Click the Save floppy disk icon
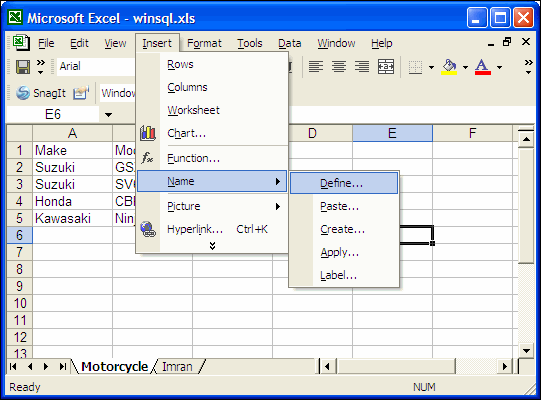Viewport: 541px width, 400px height. tap(23, 67)
